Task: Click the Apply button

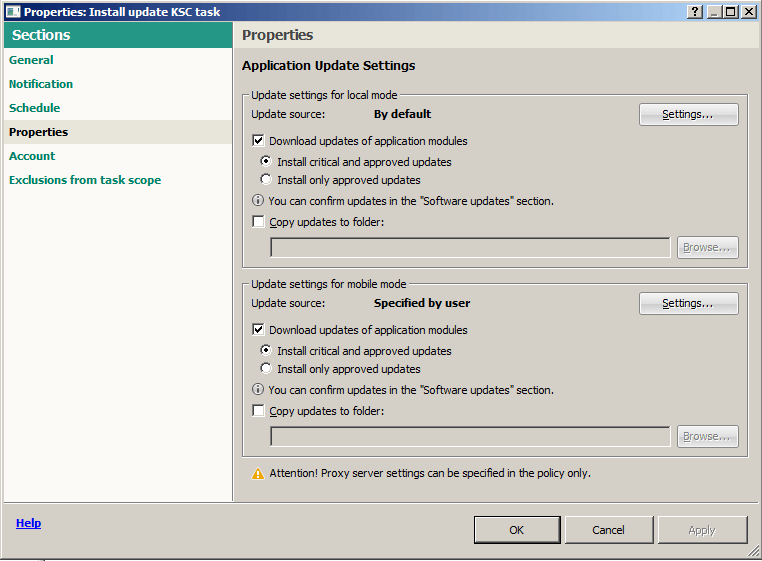Action: click(x=702, y=530)
